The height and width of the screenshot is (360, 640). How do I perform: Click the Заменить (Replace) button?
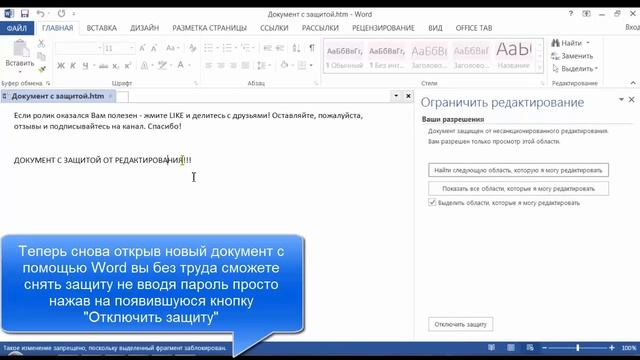click(x=572, y=56)
